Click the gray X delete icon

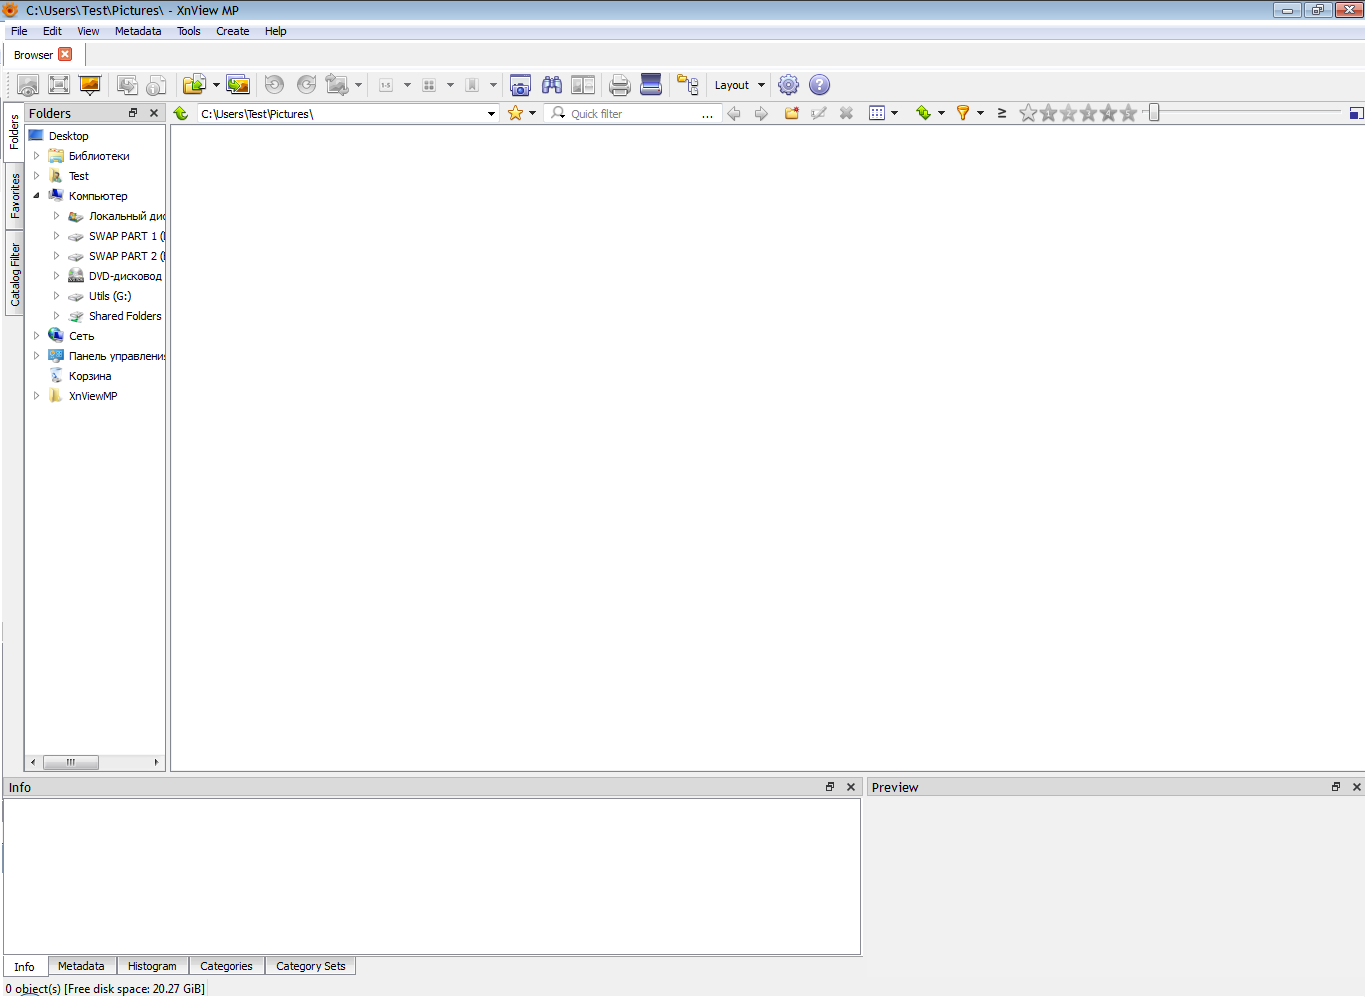pos(846,113)
